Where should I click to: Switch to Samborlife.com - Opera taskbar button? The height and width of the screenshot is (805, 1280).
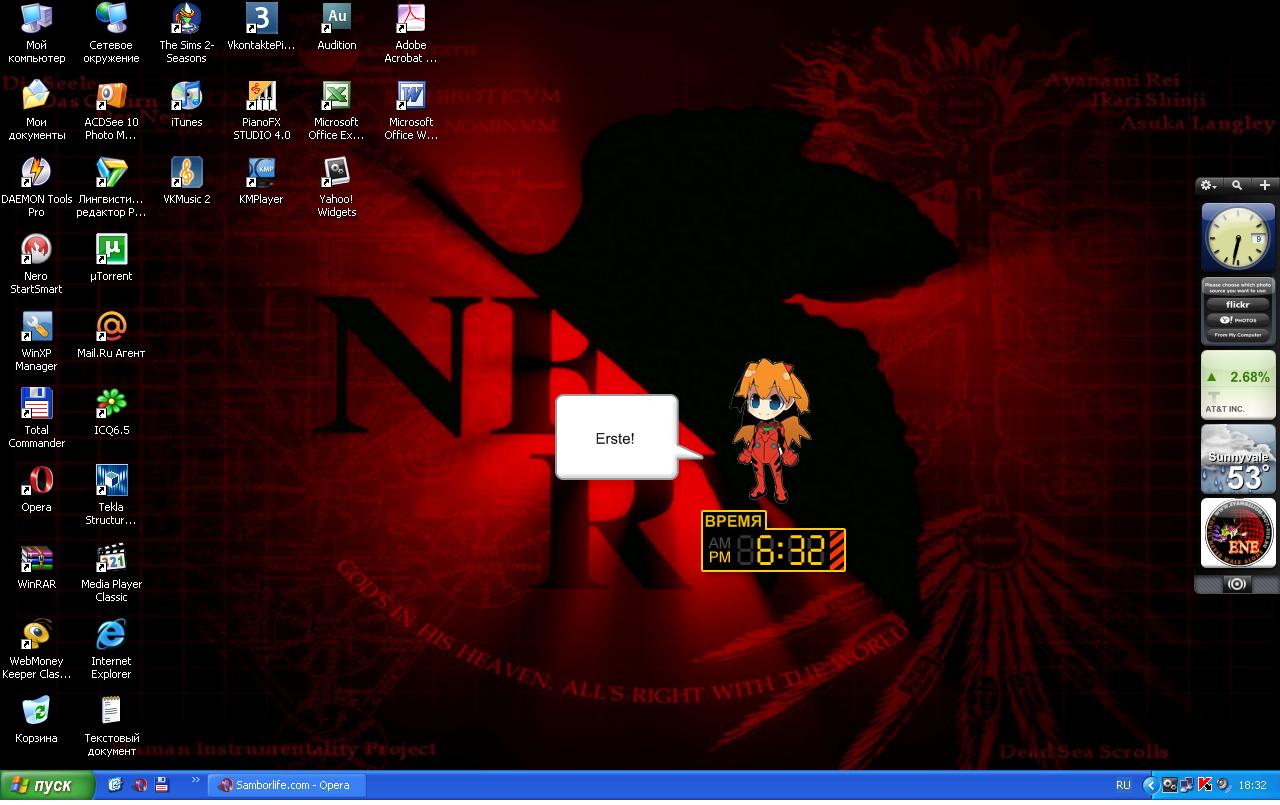click(286, 785)
